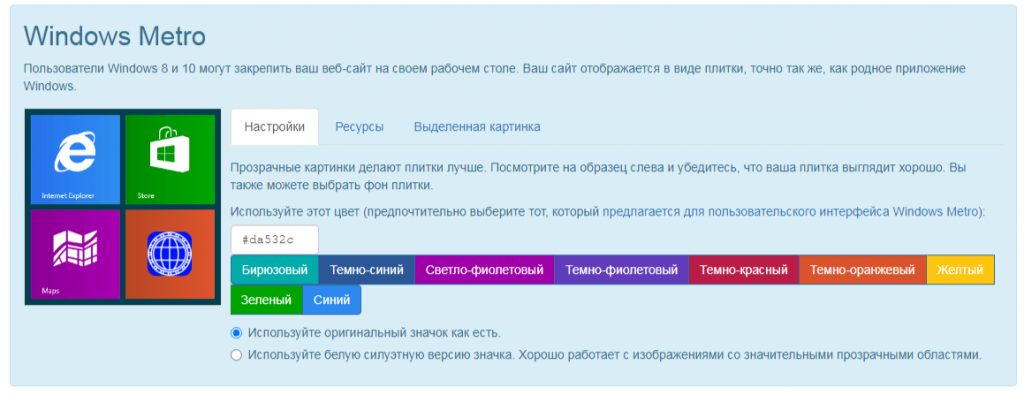This screenshot has height=395, width=1024.
Task: Click the Internet Explorer tile icon
Action: point(74,152)
